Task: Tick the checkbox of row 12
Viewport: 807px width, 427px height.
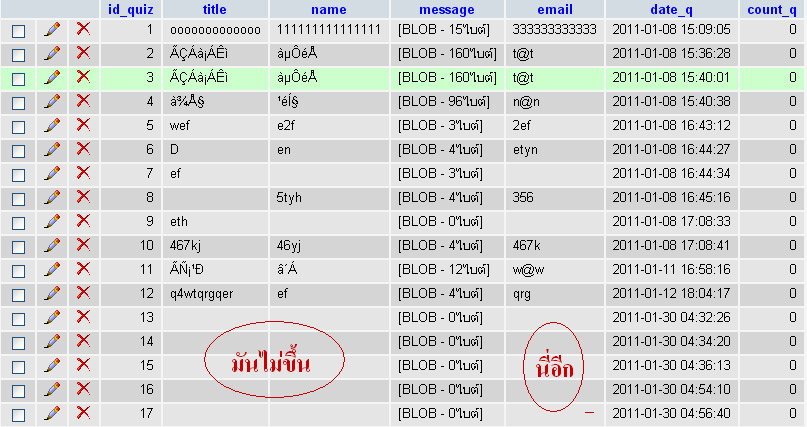Action: point(19,295)
